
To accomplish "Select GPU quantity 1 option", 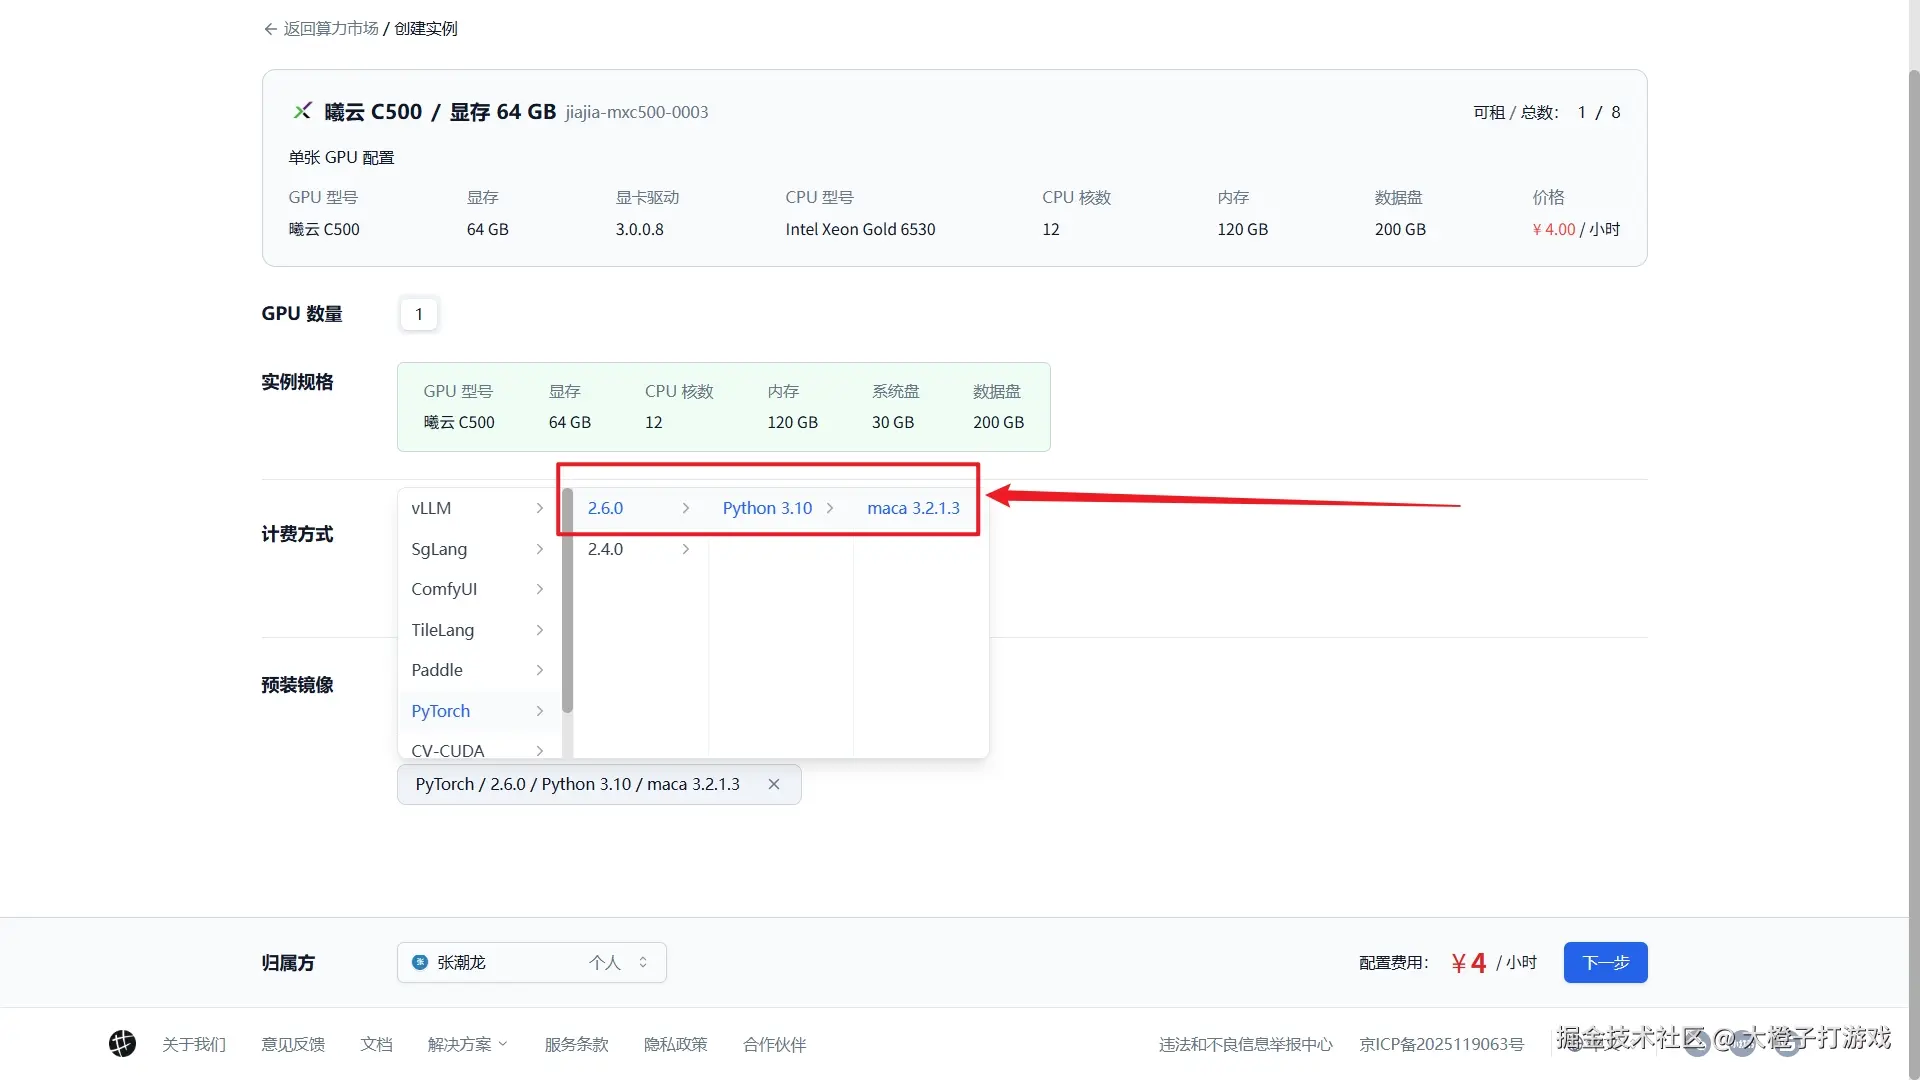I will point(418,314).
